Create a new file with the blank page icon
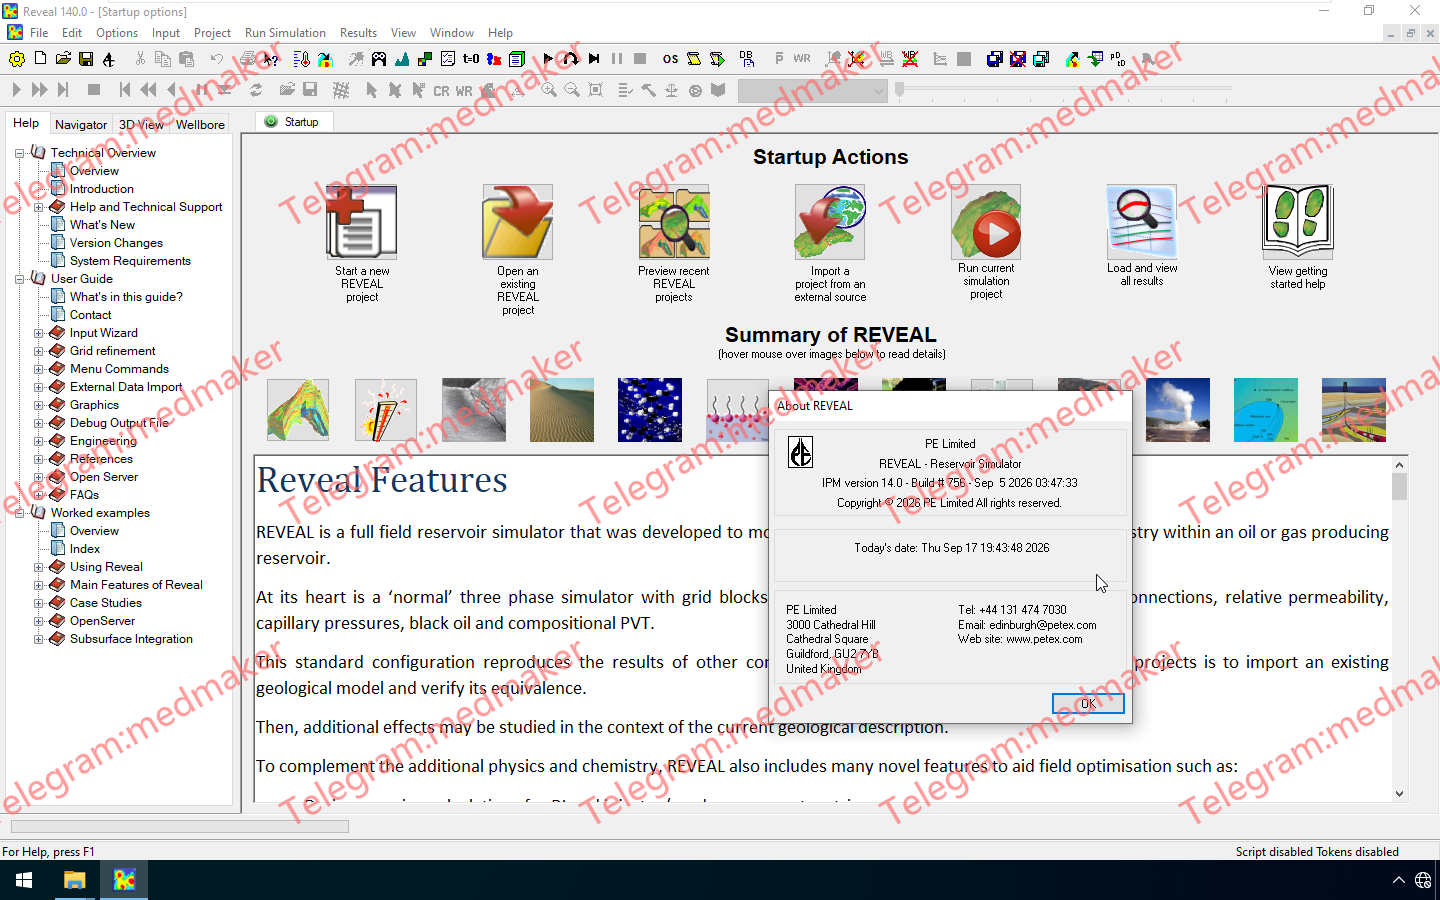Viewport: 1440px width, 900px height. (x=40, y=59)
